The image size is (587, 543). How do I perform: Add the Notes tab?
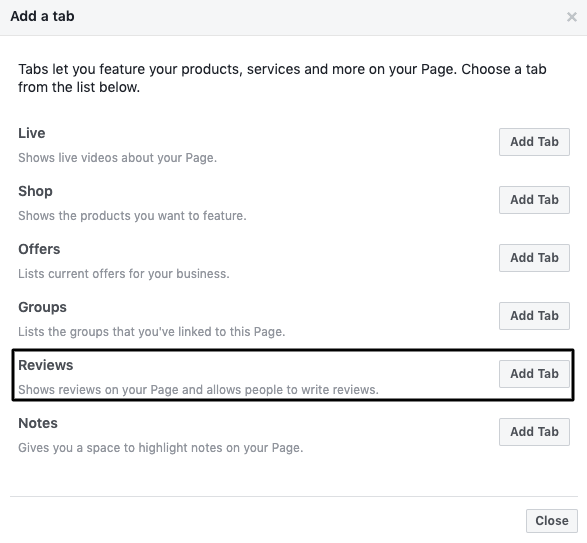pos(534,432)
